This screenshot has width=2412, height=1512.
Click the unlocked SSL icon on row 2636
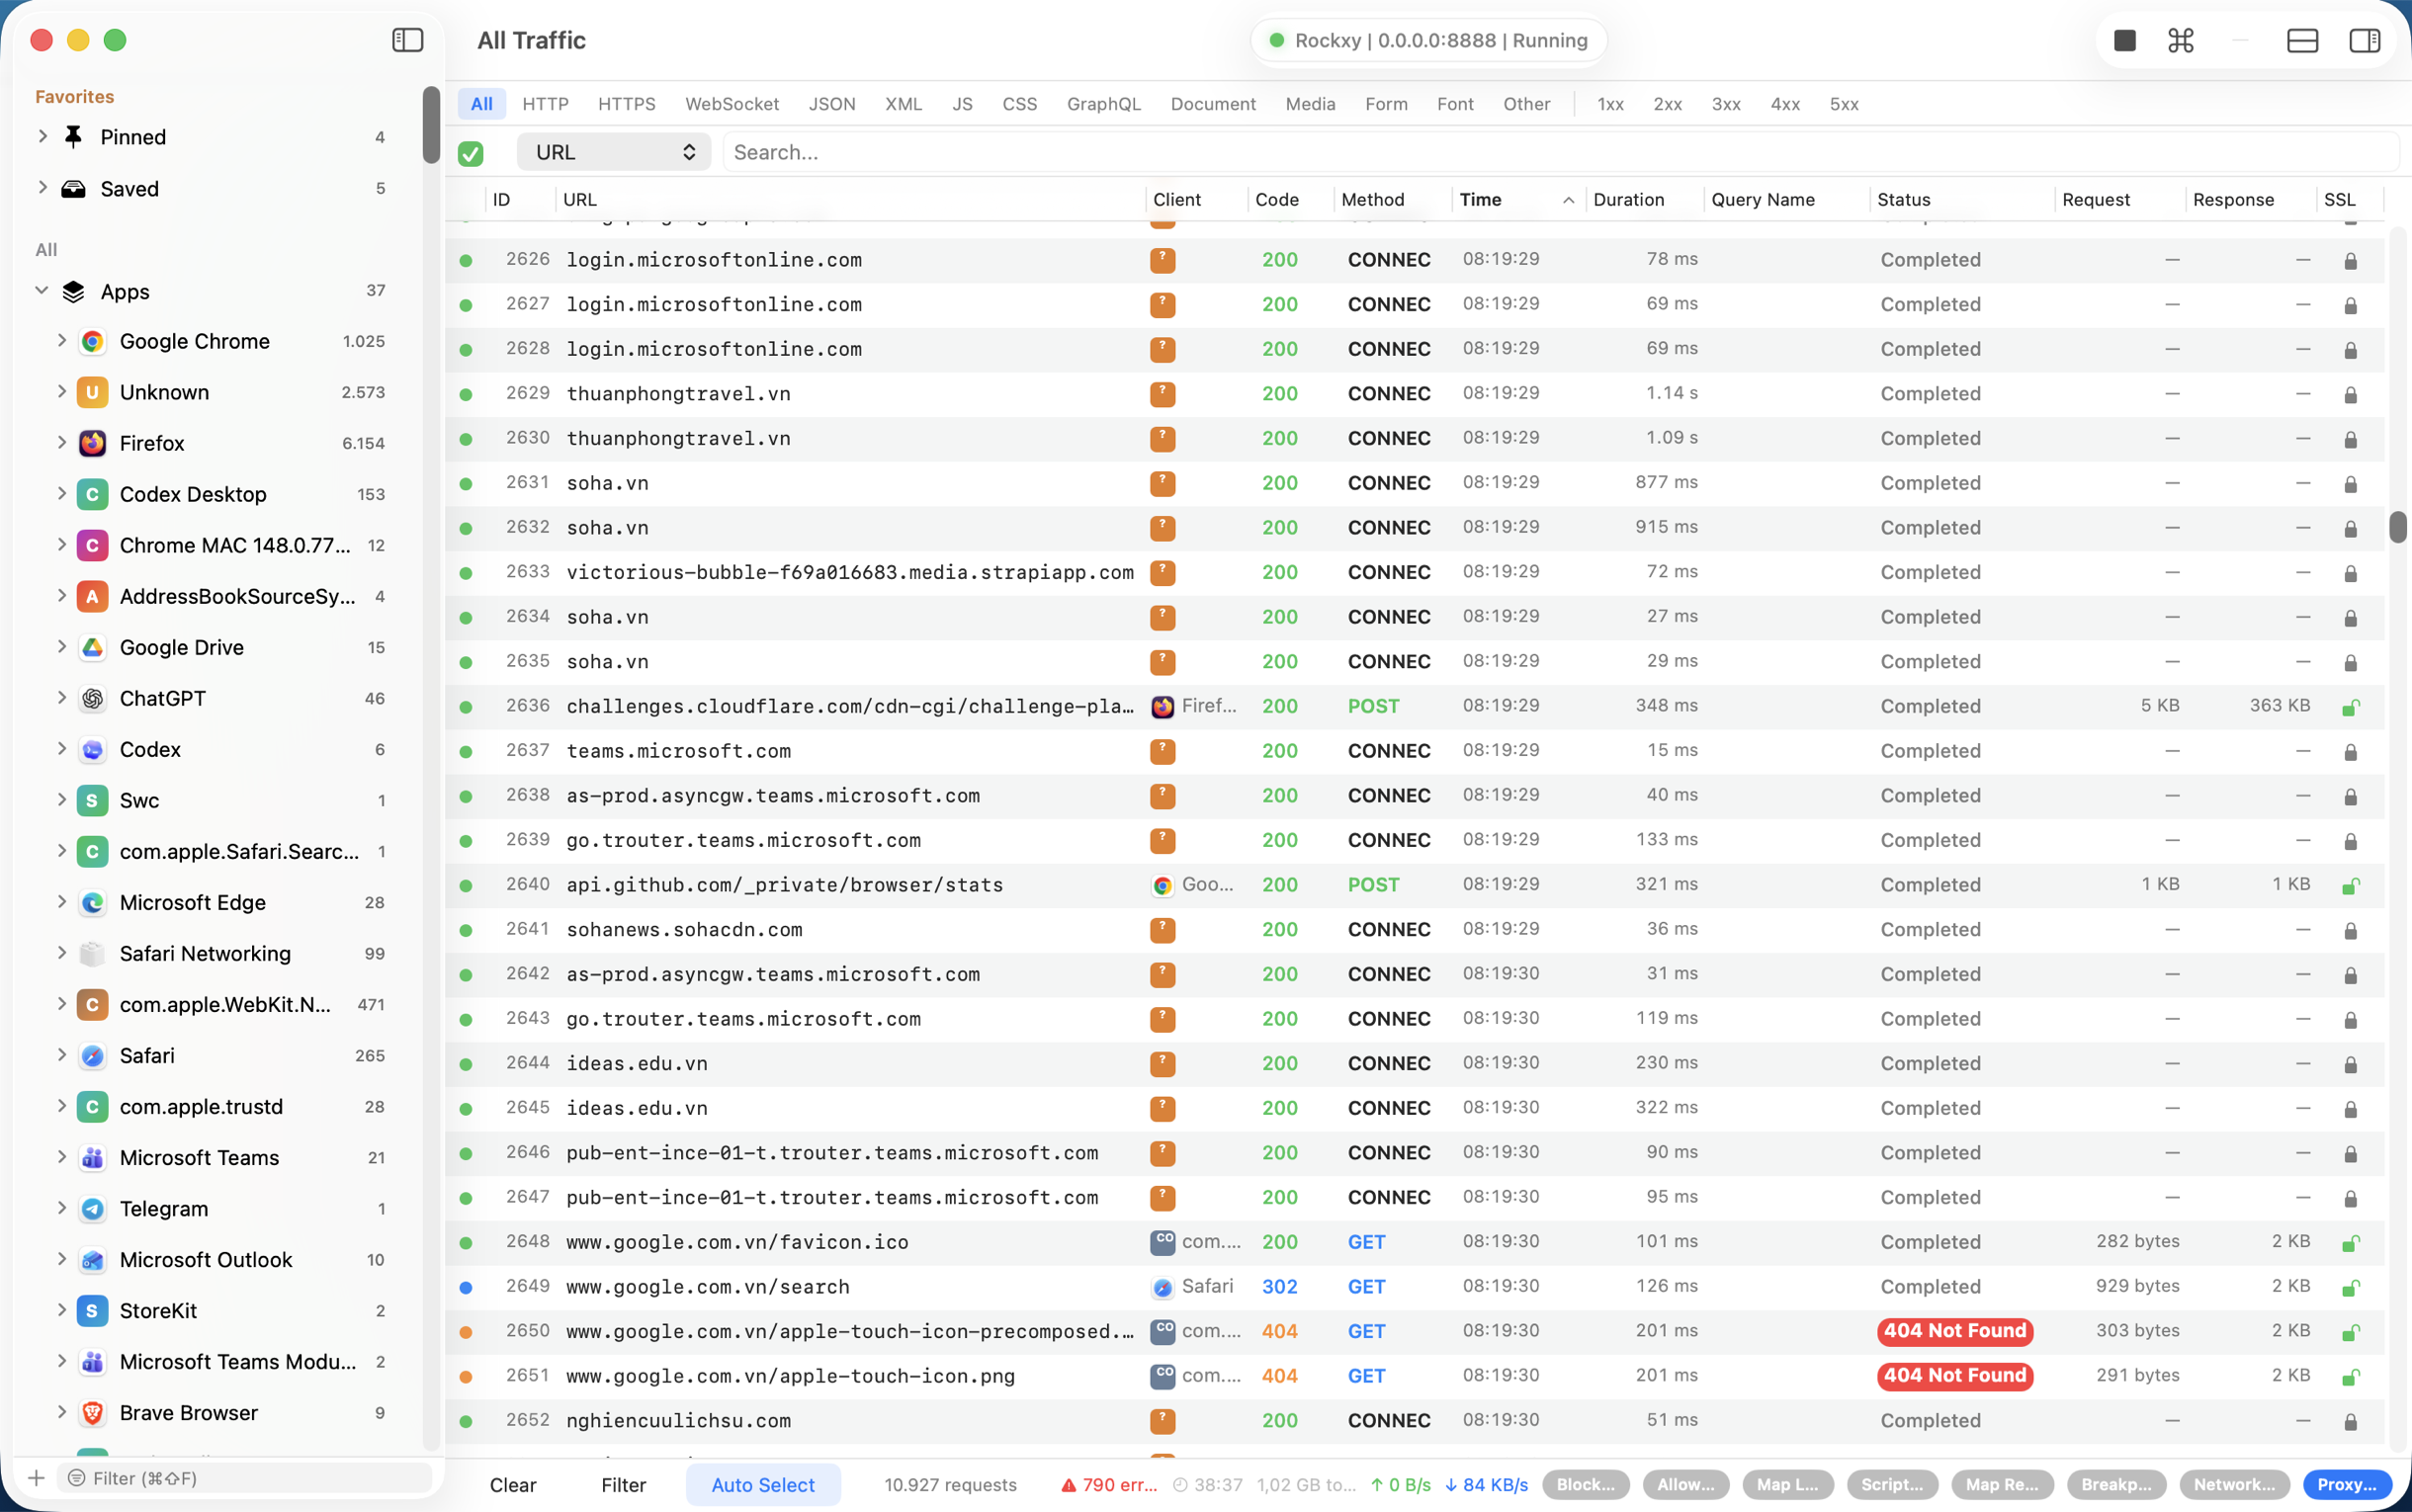coord(2351,707)
